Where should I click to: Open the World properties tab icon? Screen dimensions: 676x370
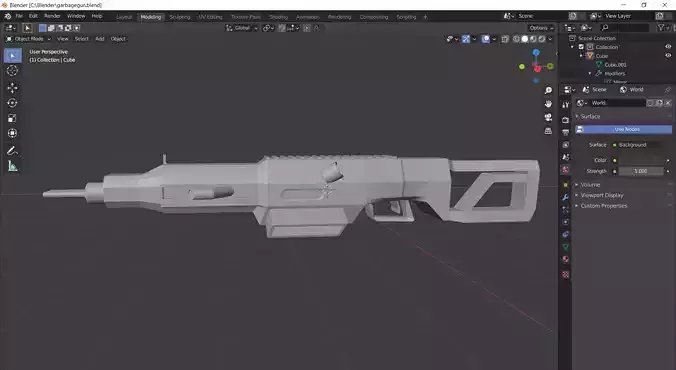(x=566, y=169)
